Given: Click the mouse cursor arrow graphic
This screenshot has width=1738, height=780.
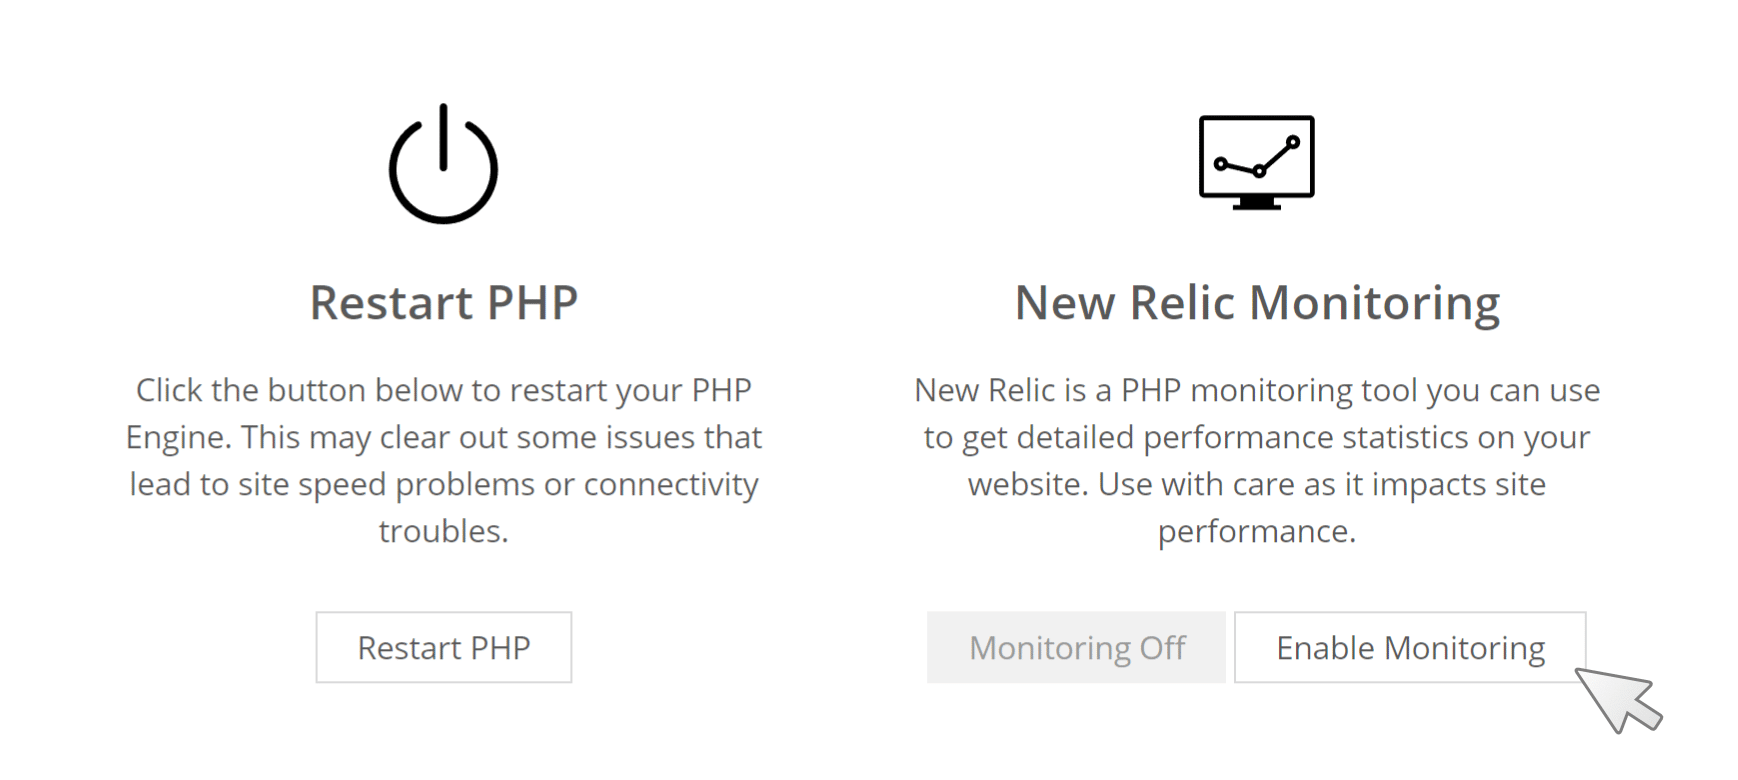Looking at the screenshot, I should (1618, 699).
